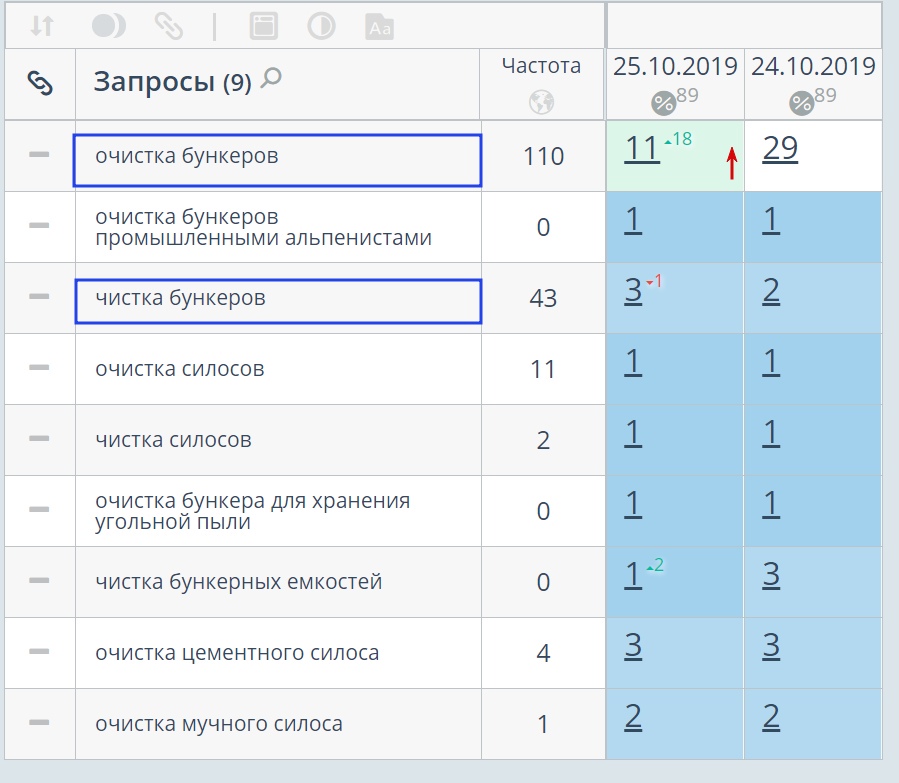This screenshot has width=899, height=783.
Task: Click the percent icon under 25.10.2019
Action: point(663,102)
